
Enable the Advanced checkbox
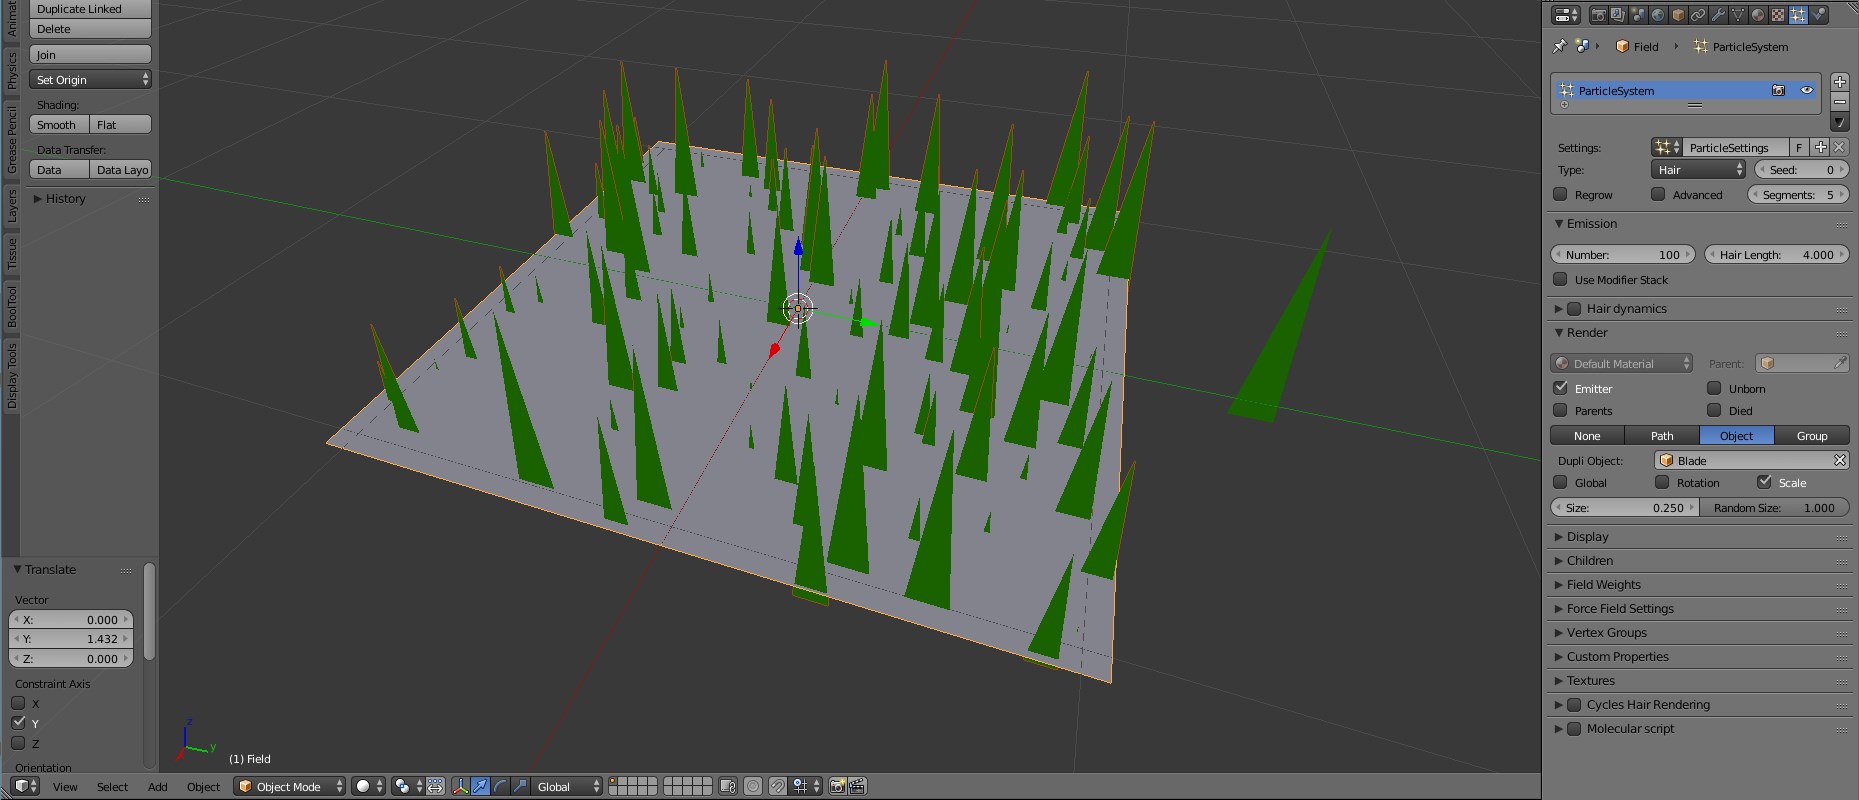coord(1658,194)
